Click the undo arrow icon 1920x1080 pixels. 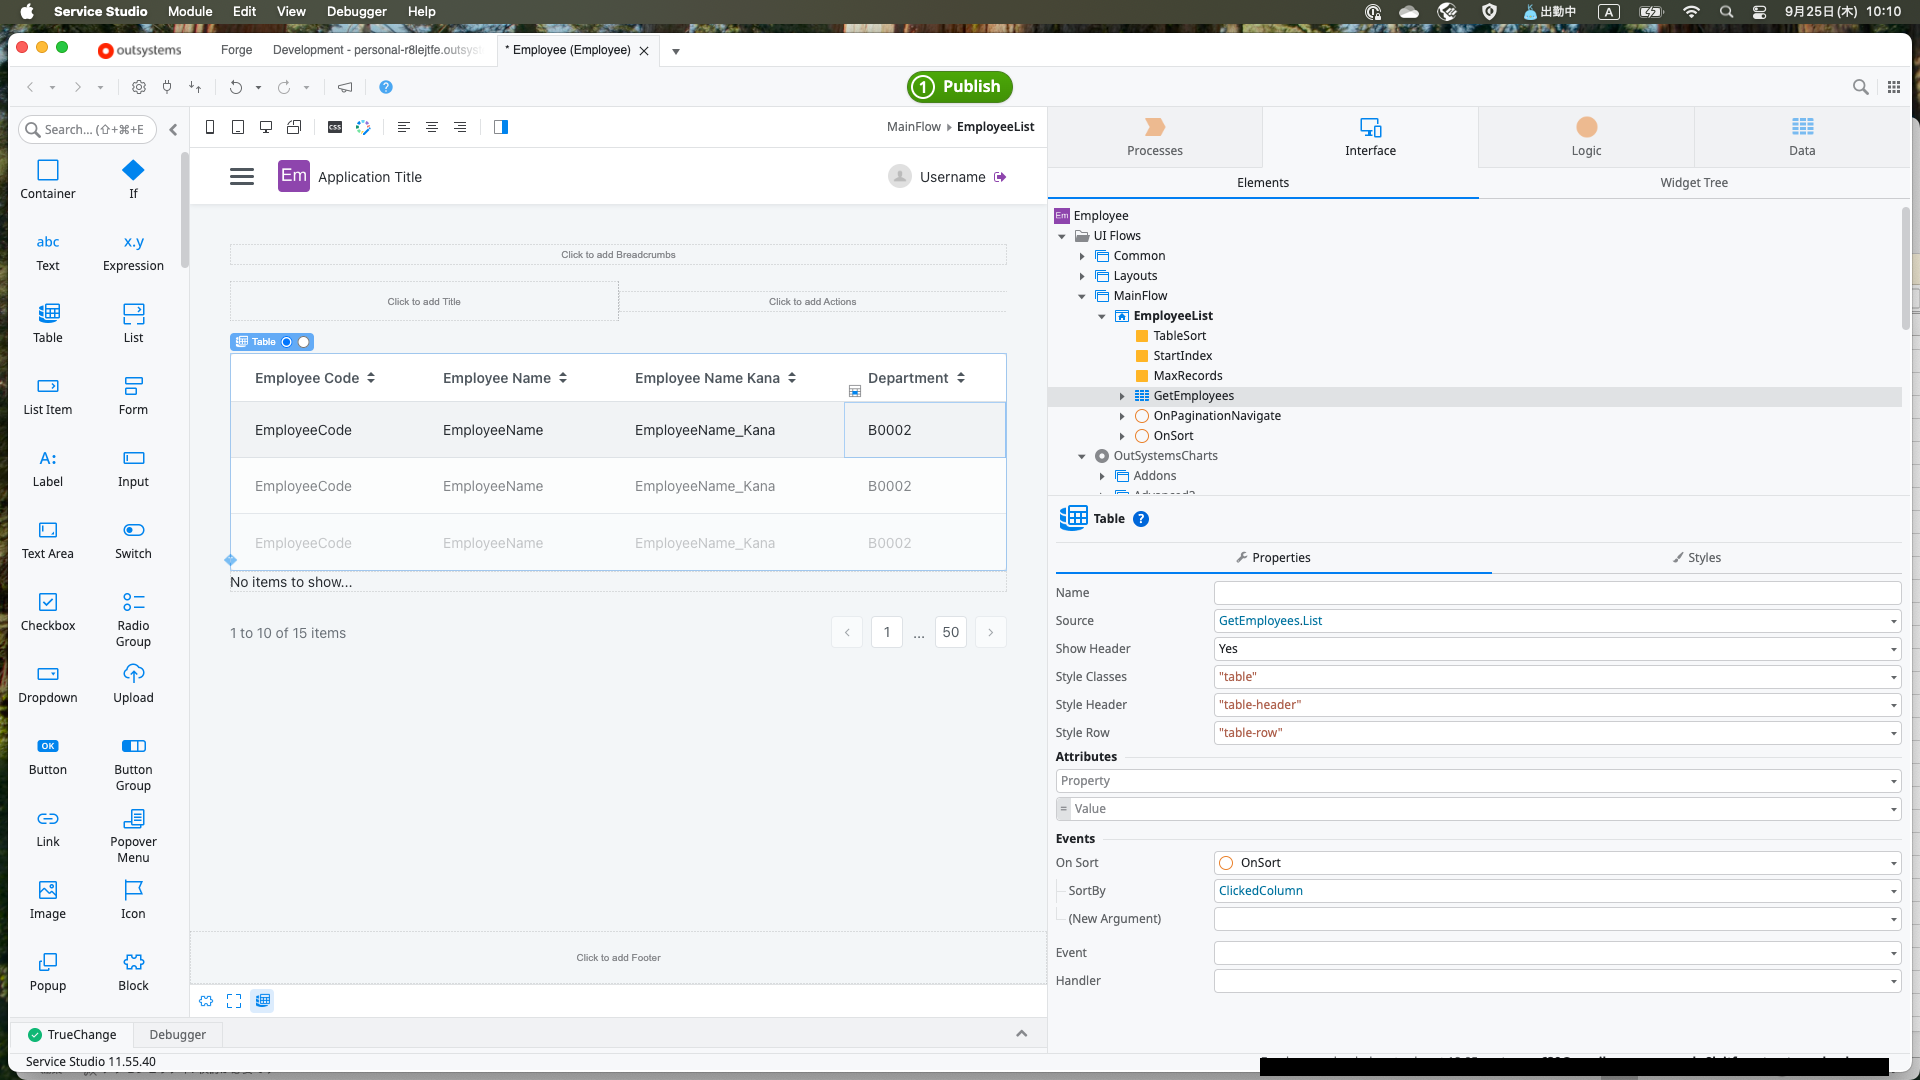click(236, 87)
